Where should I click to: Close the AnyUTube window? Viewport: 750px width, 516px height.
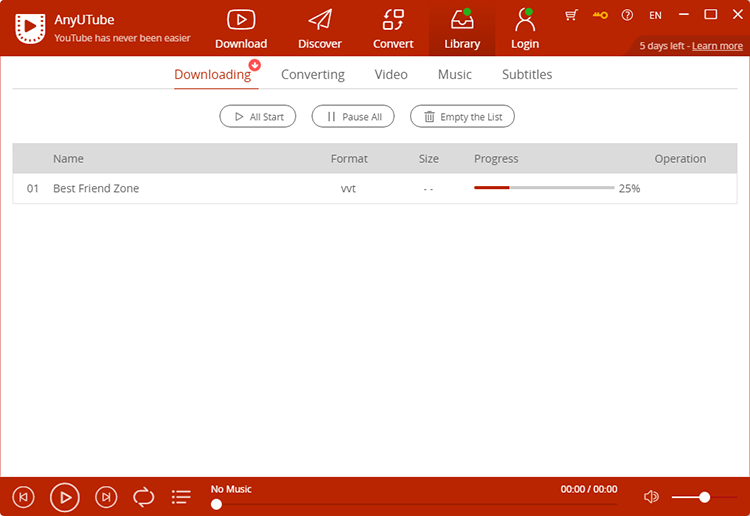coord(738,15)
